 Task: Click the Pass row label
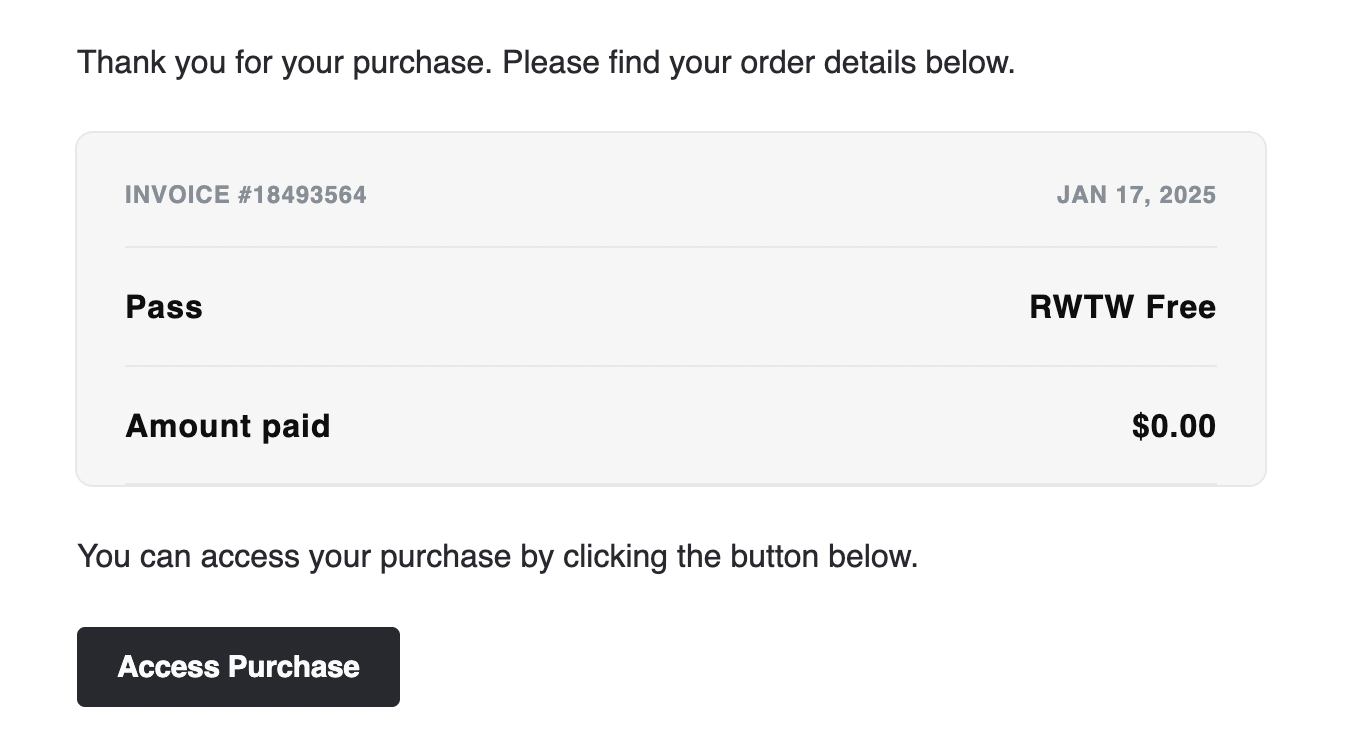click(163, 307)
